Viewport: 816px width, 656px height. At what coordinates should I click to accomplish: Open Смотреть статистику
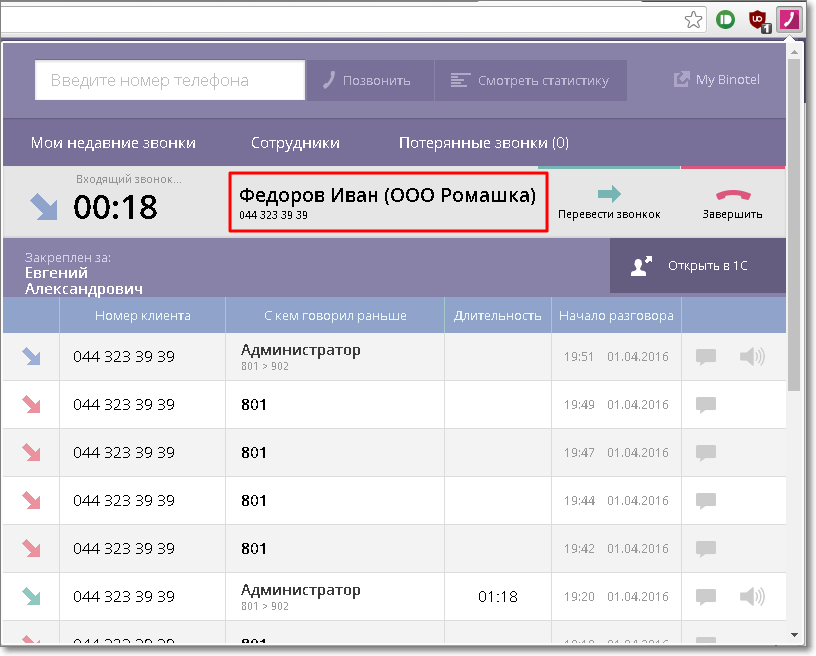[530, 81]
